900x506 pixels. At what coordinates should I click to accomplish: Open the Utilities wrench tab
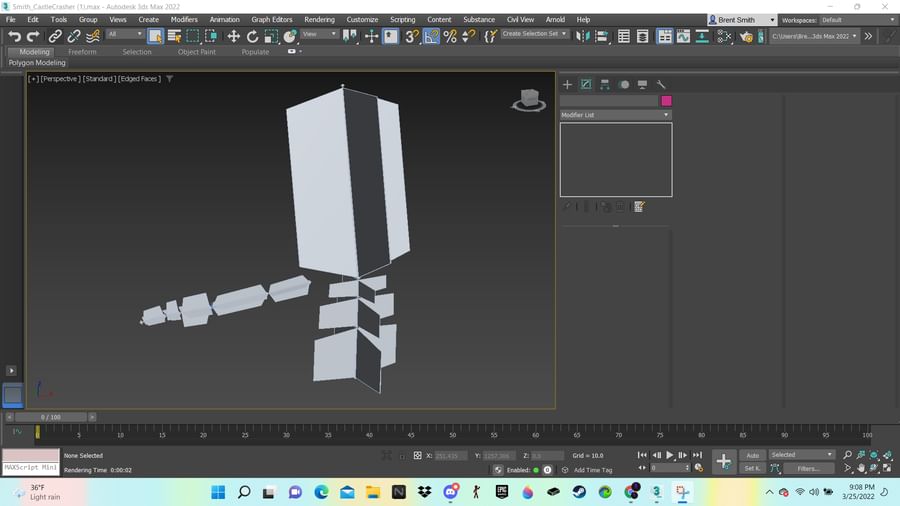661,85
